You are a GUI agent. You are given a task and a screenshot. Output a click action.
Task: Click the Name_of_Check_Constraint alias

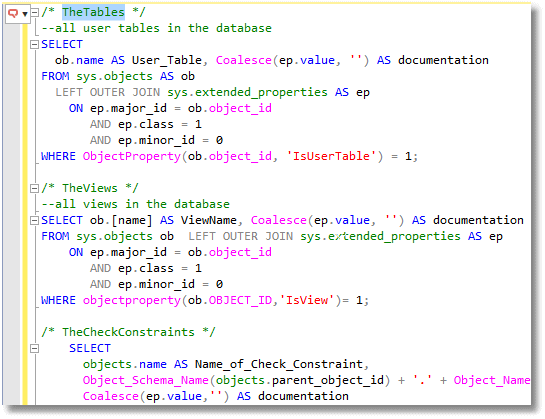pos(278,364)
